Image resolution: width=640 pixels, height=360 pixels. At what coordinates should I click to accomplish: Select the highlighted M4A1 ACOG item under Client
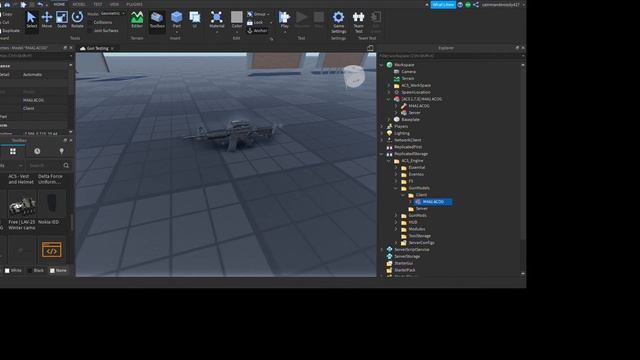pos(433,202)
